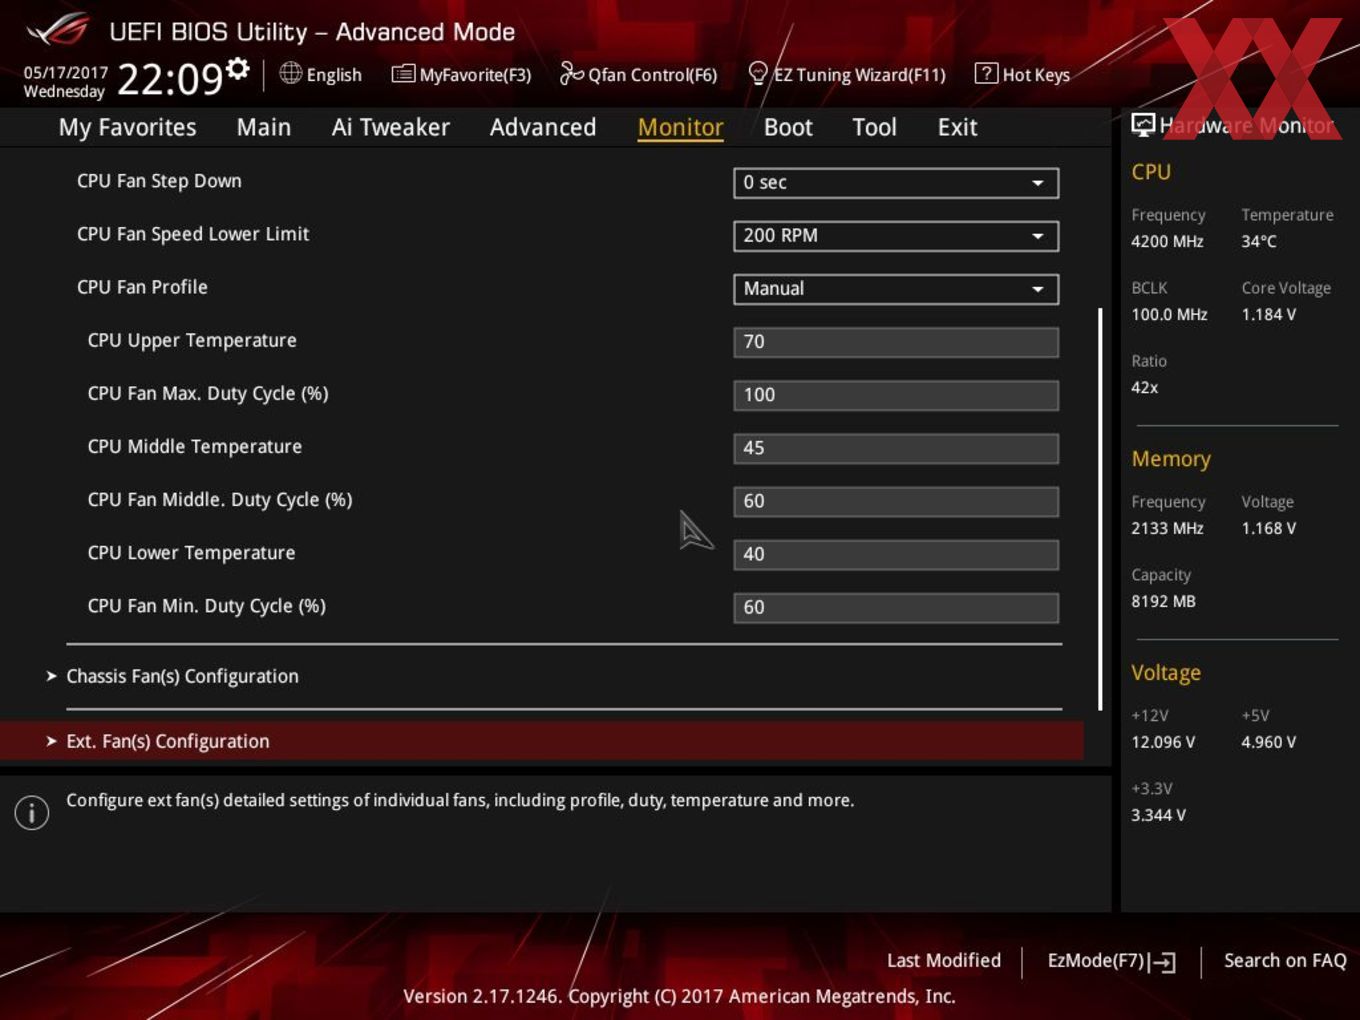Click EZ Tuning Wizard lightbulb icon
This screenshot has width=1360, height=1020.
[758, 73]
